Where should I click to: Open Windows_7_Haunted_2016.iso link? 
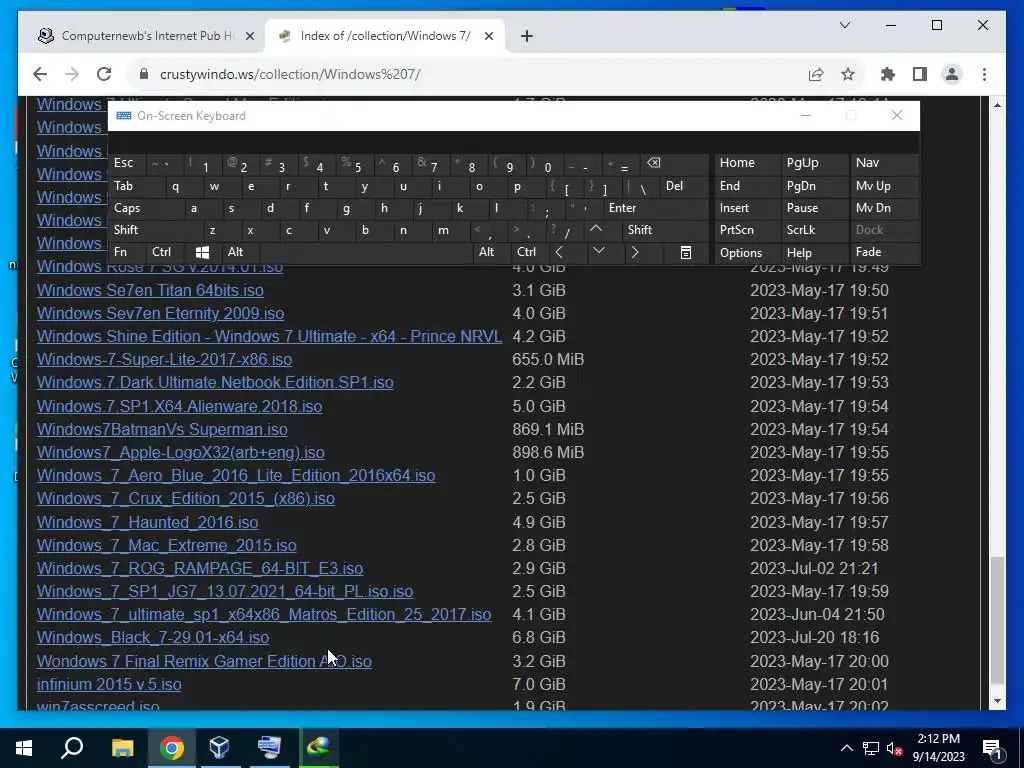tap(148, 522)
